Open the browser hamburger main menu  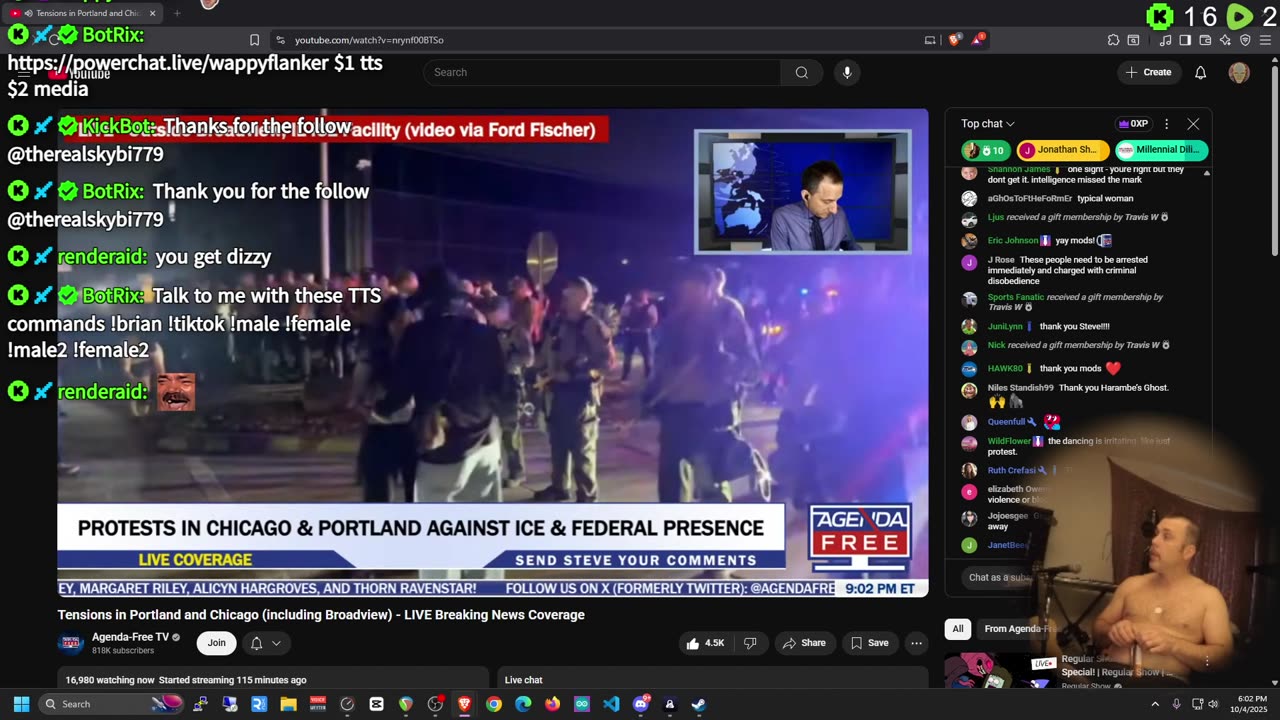[1265, 40]
